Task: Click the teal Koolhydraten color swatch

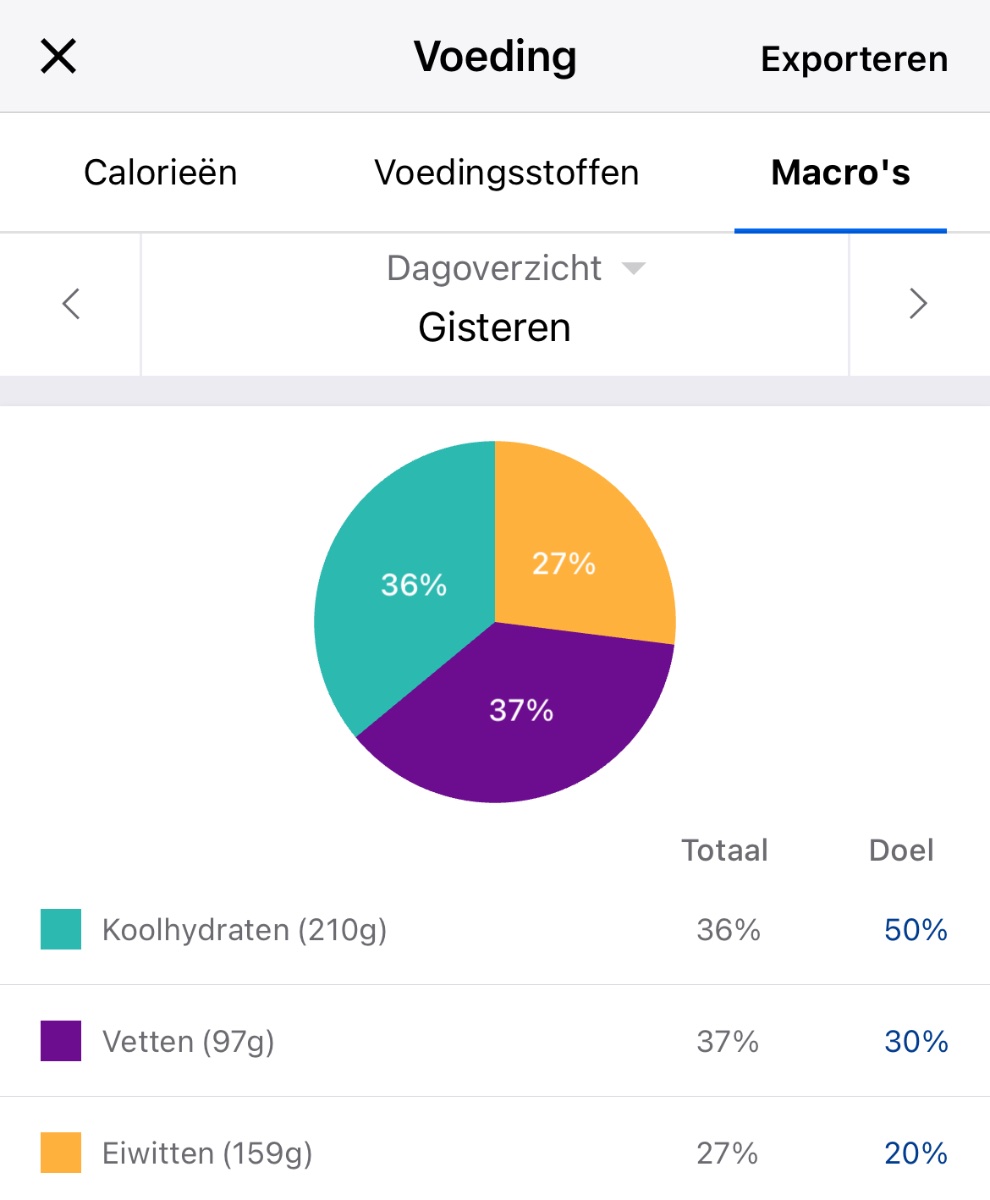Action: (60, 929)
